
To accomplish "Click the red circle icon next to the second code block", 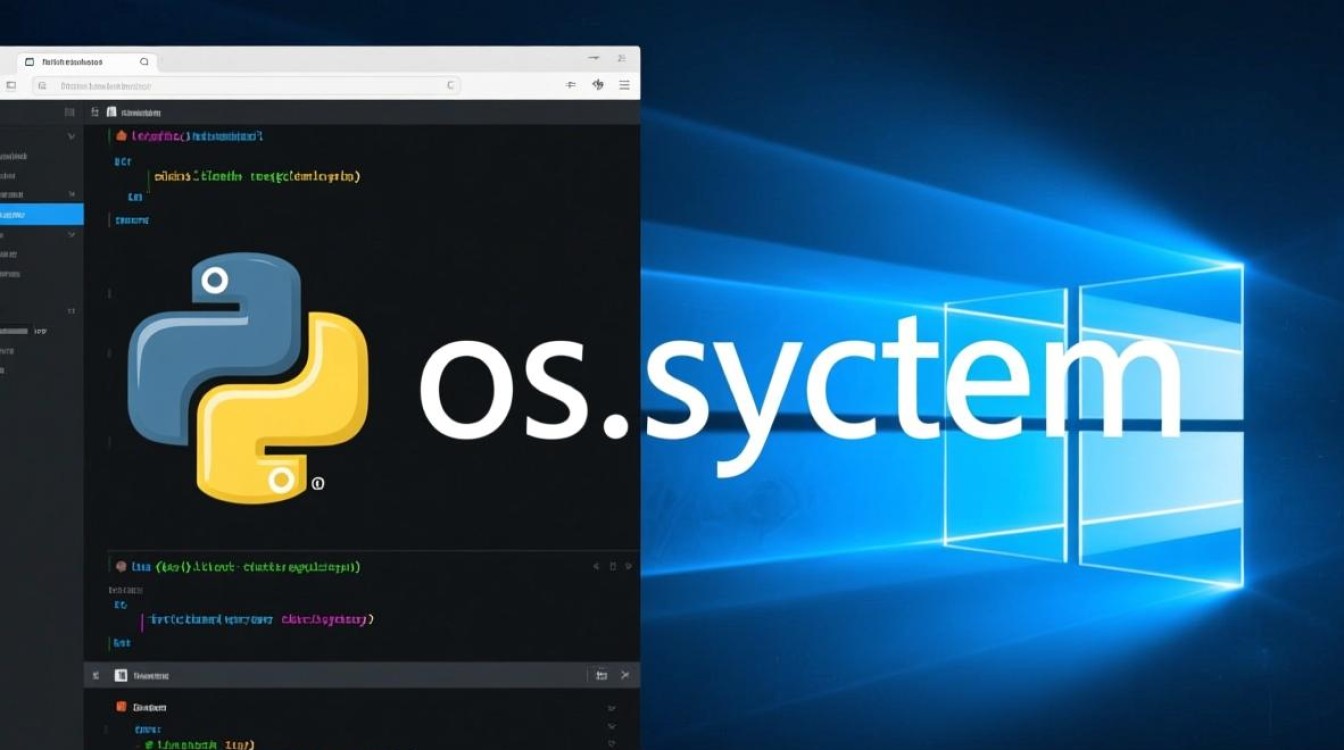I will coord(120,566).
